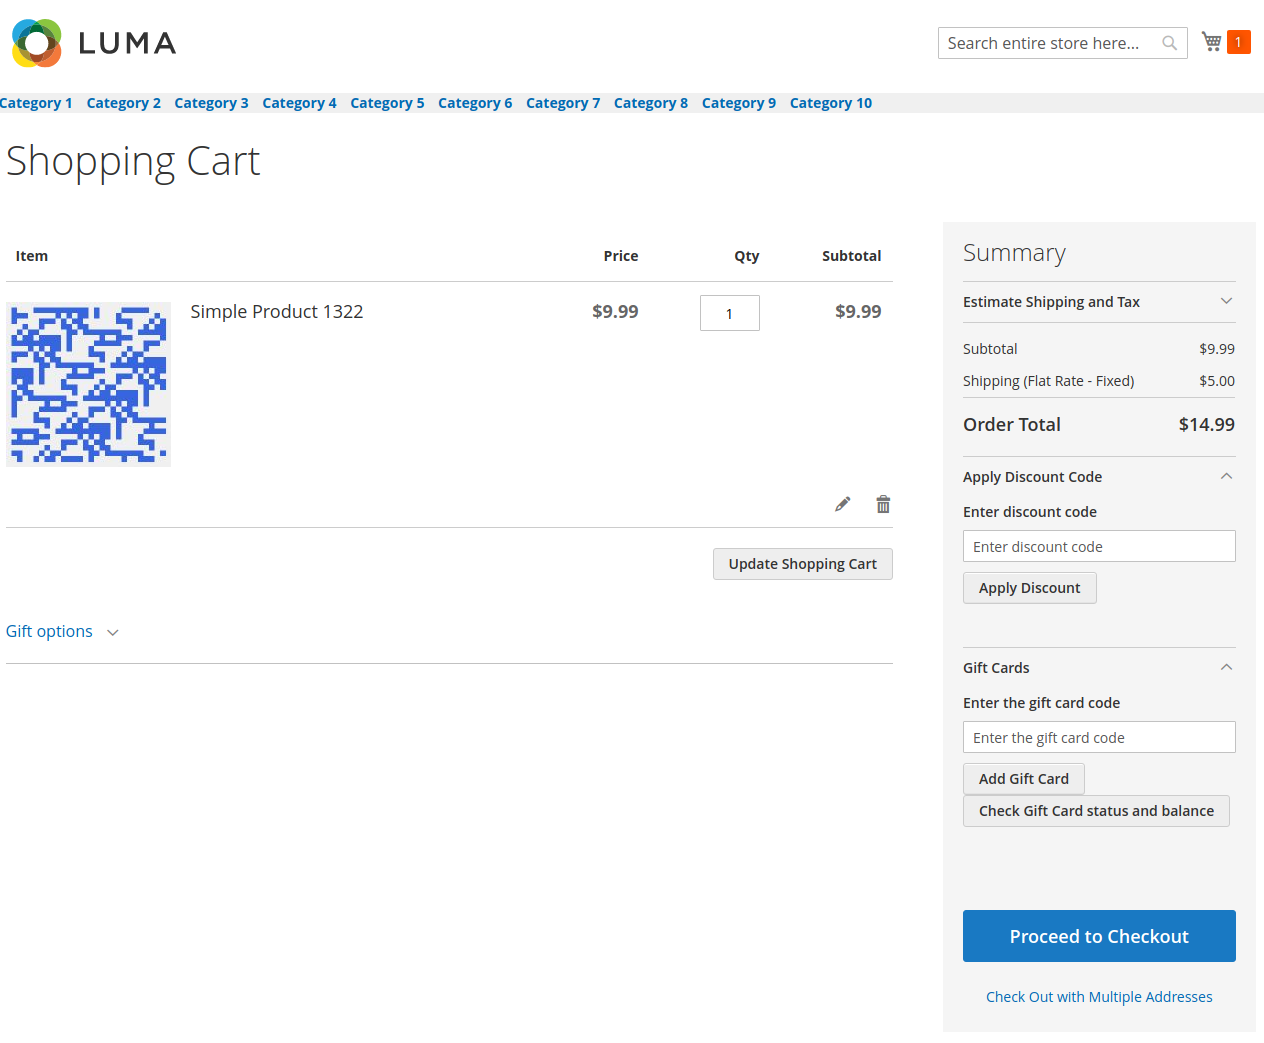Click the Order Total label
Image resolution: width=1264 pixels, height=1043 pixels.
click(x=1012, y=424)
